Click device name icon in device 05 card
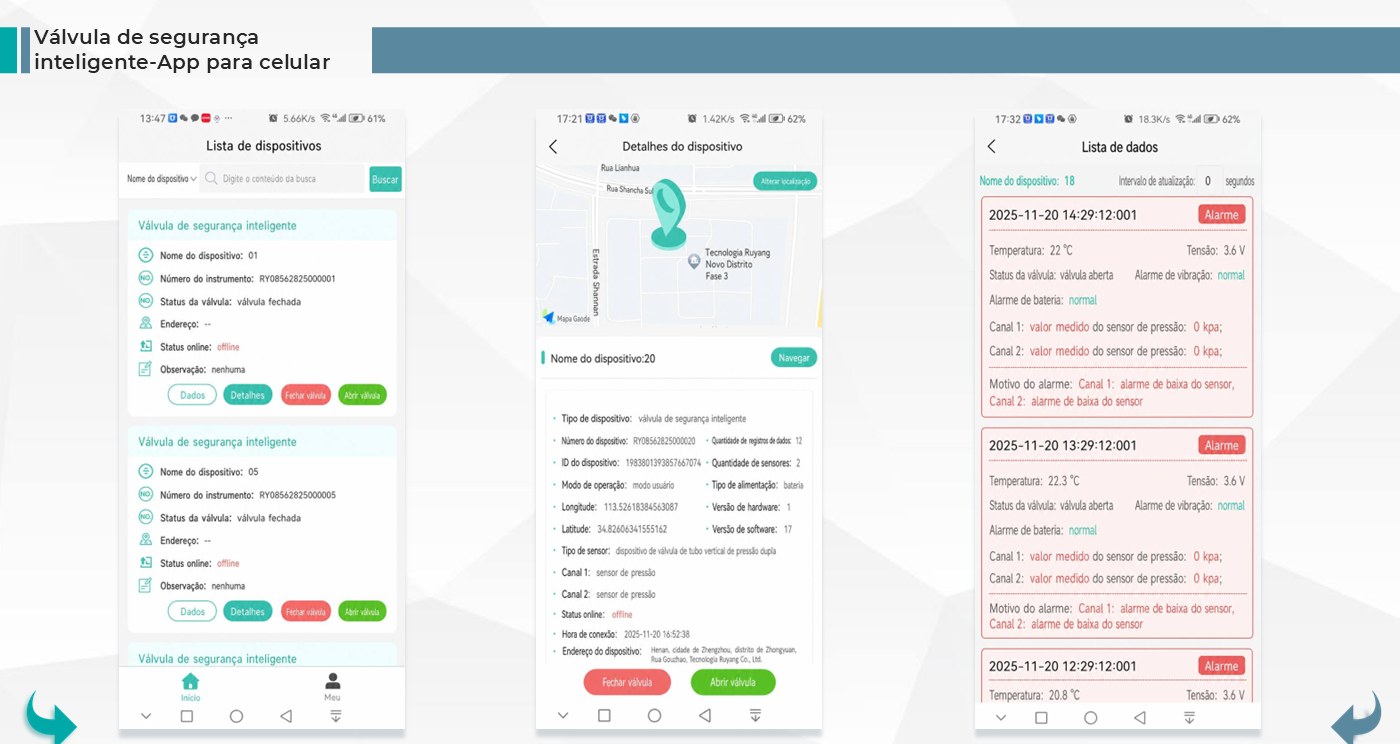Viewport: 1400px width, 744px height. [145, 471]
